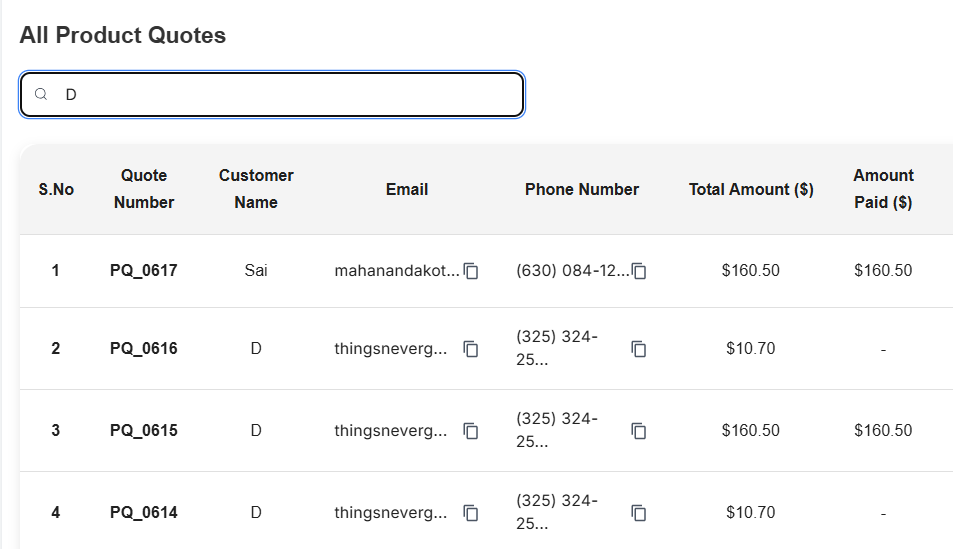The height and width of the screenshot is (549, 953).
Task: Copy phone number in row PQ_0616
Action: [x=639, y=349]
